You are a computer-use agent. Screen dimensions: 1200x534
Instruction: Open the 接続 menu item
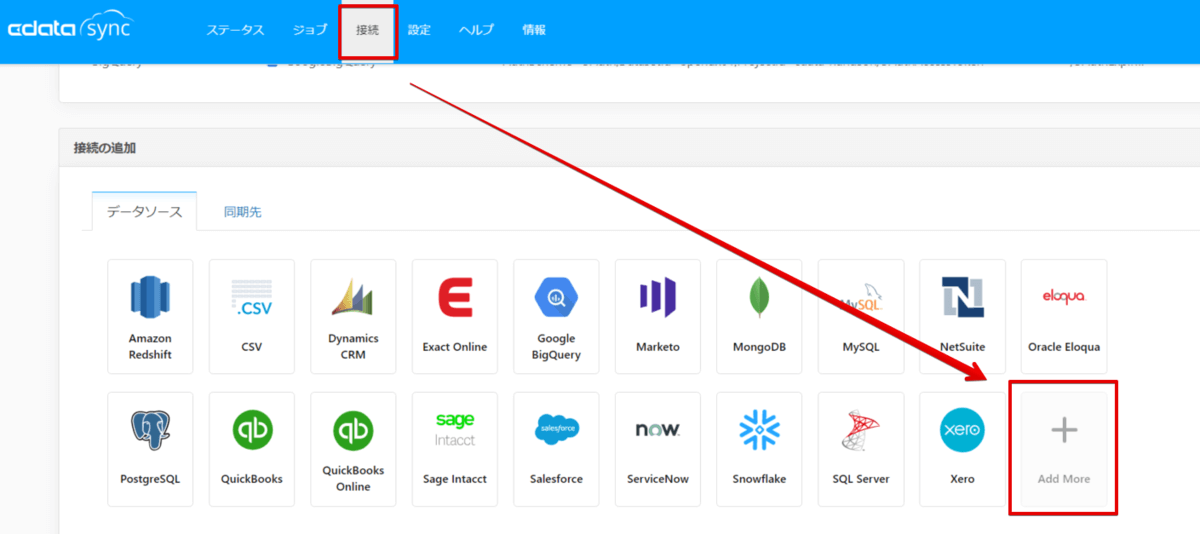click(368, 30)
